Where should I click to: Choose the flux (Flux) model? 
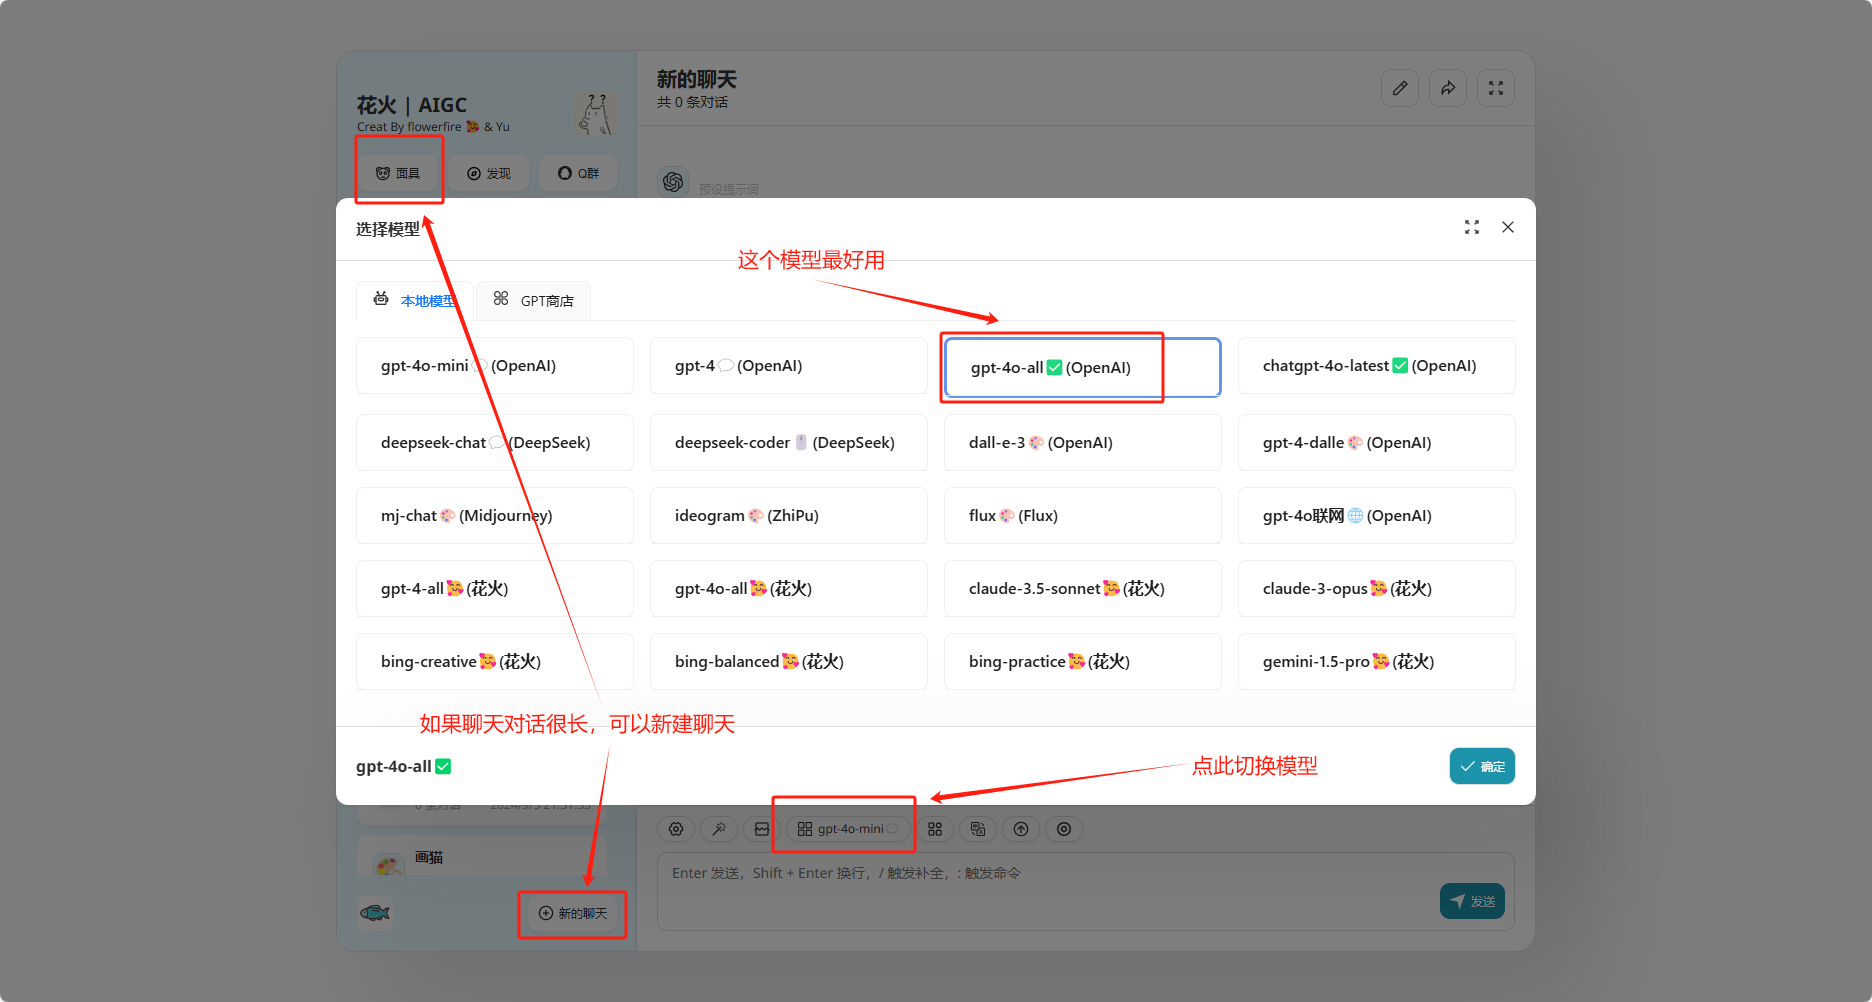click(x=1083, y=515)
